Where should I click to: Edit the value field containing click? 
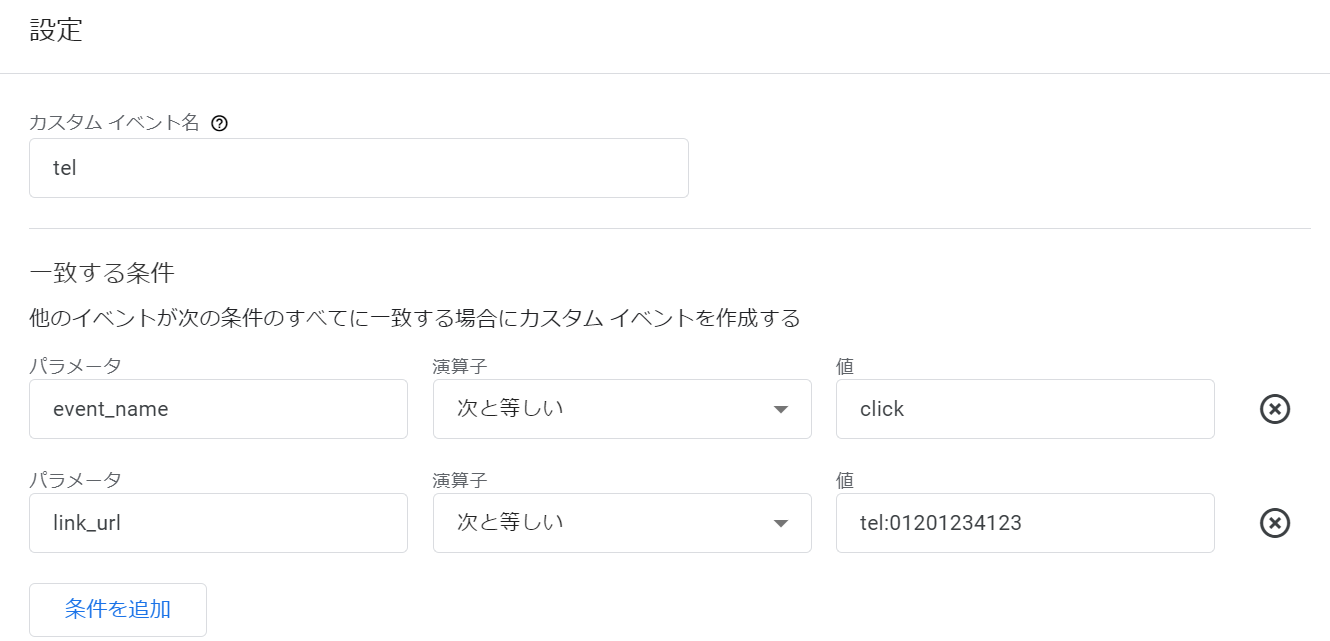[x=1025, y=409]
